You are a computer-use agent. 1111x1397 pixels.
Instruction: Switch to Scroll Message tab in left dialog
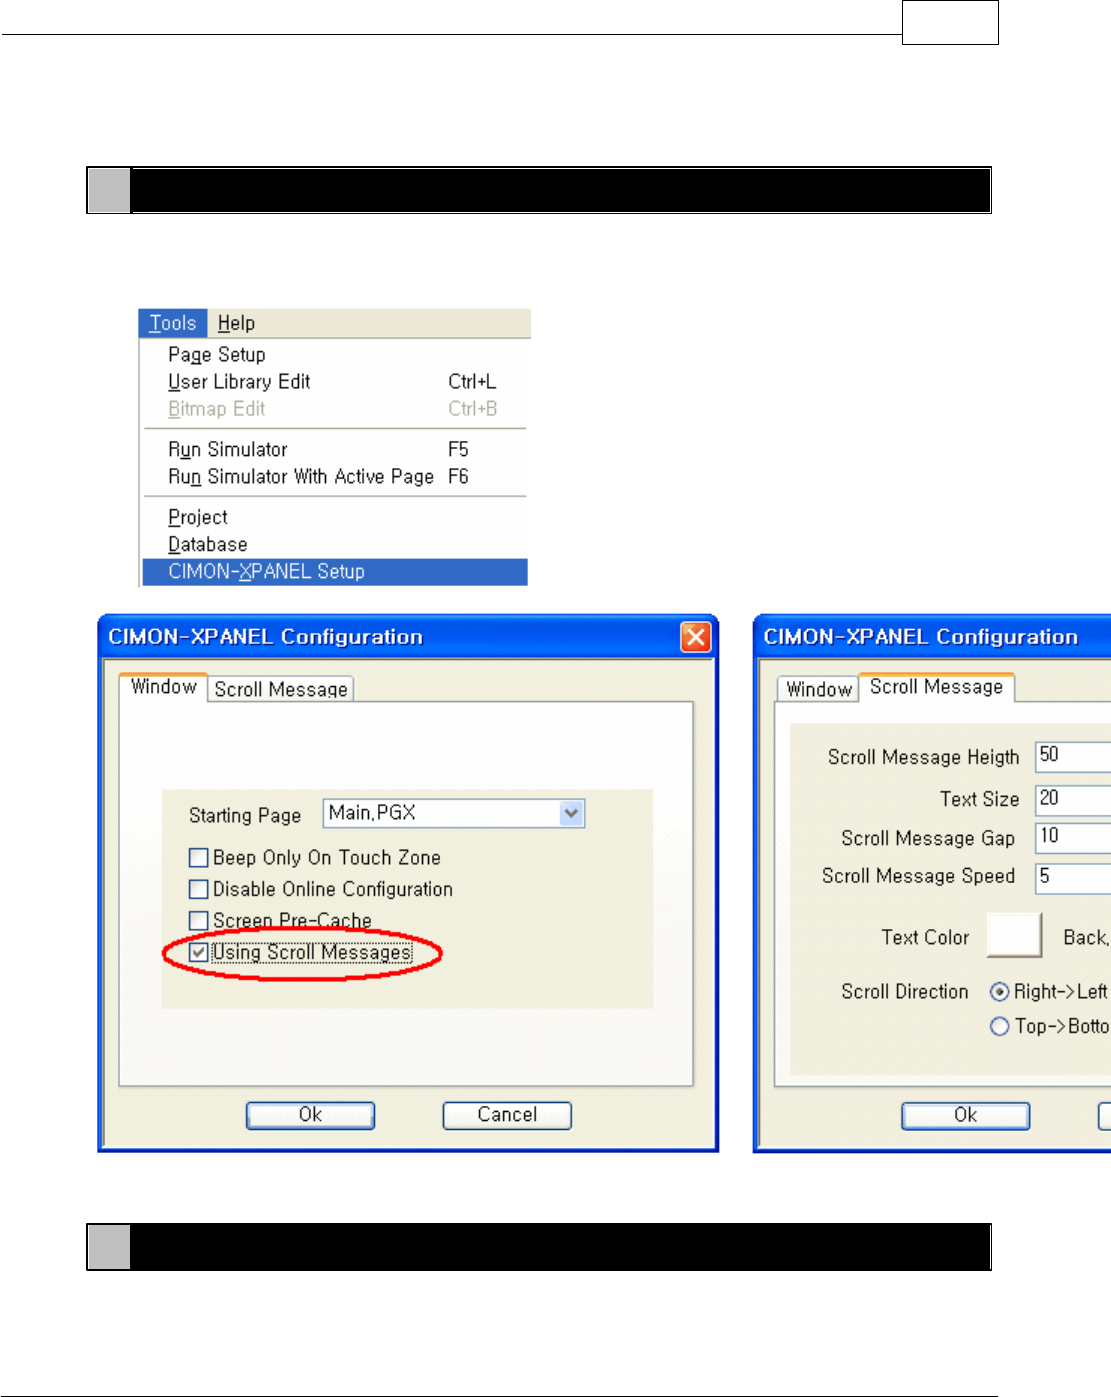(x=281, y=689)
